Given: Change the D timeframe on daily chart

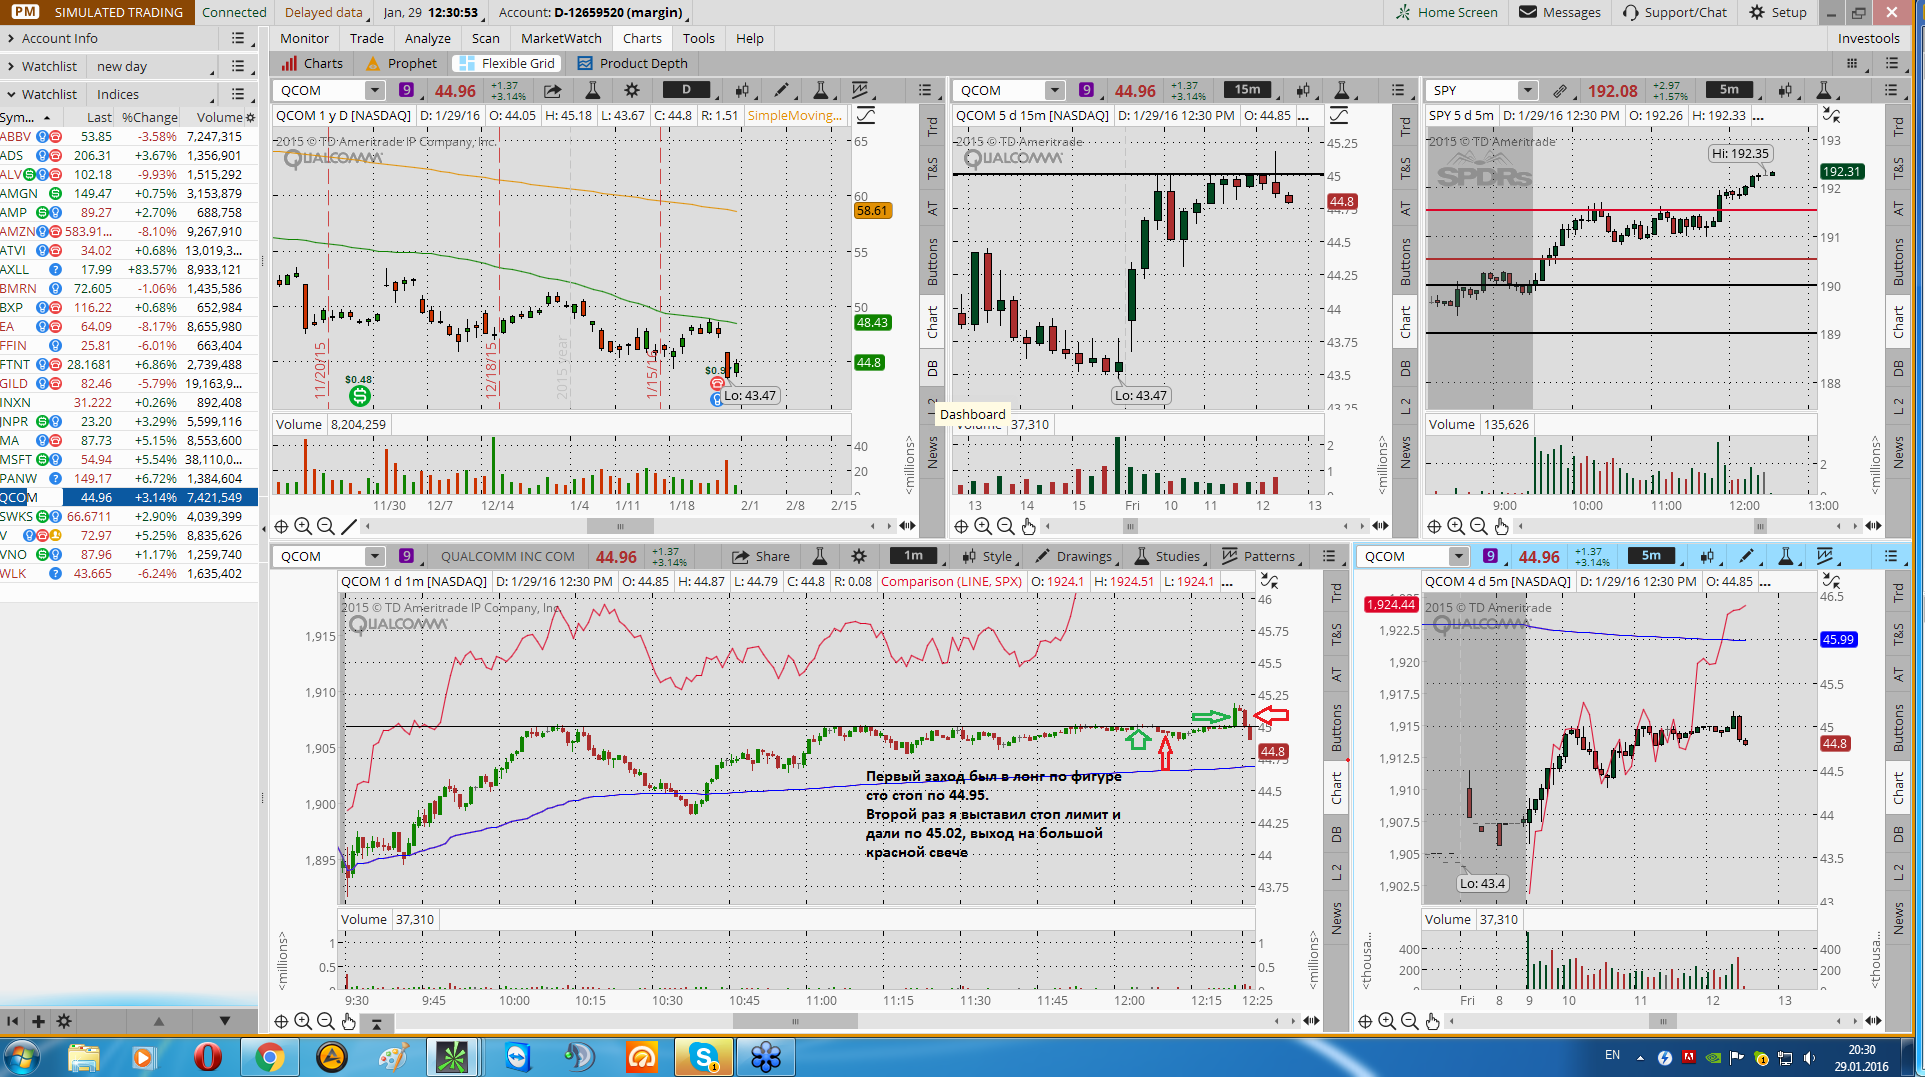Looking at the screenshot, I should [686, 90].
